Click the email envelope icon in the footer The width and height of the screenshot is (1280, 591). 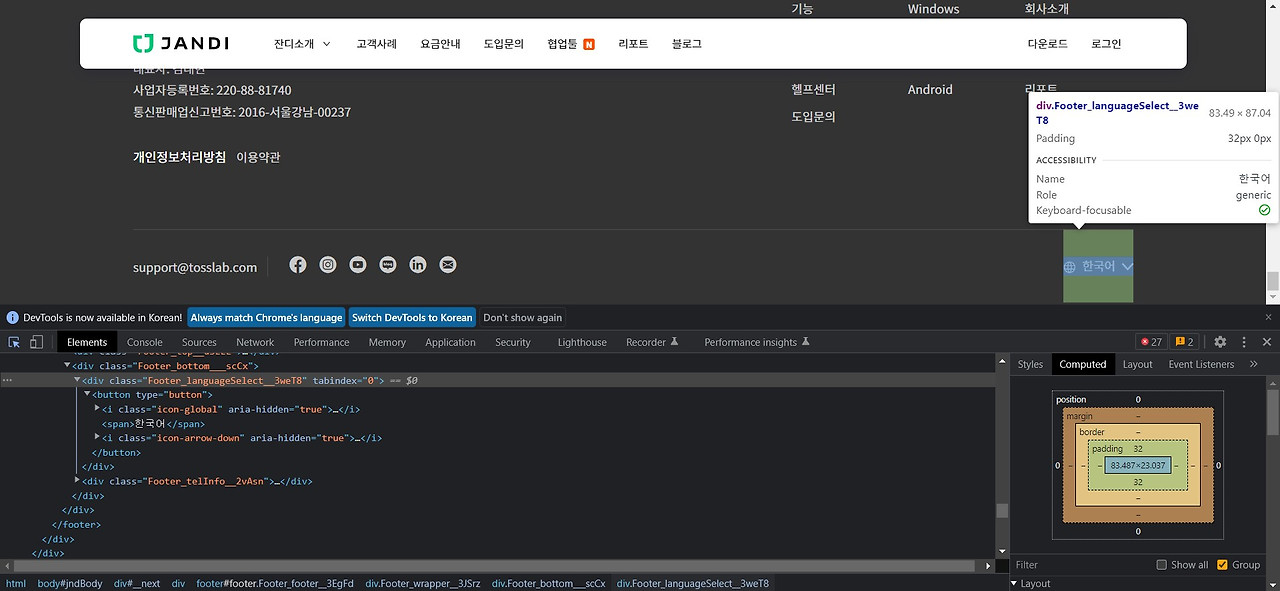tap(448, 265)
